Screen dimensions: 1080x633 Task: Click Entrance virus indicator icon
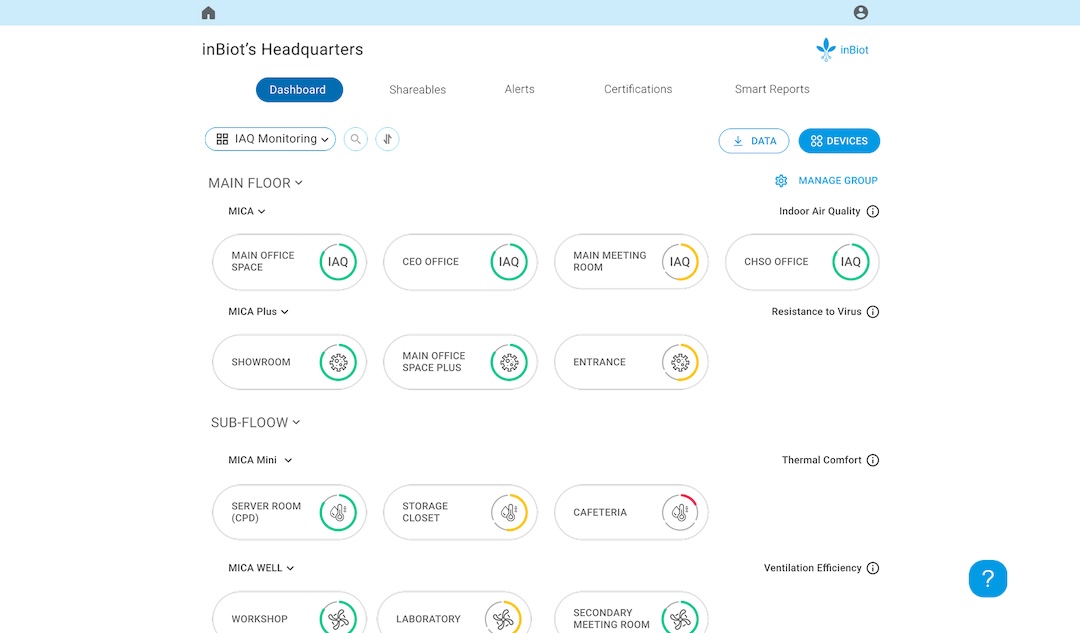coord(680,362)
